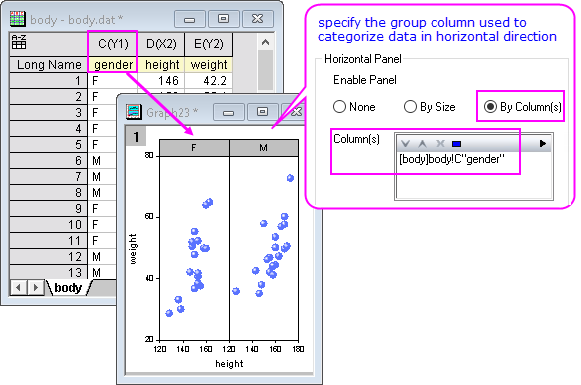Viewport: 581px width, 385px height.
Task: Select row 6 header in worksheet
Action: [x=49, y=160]
